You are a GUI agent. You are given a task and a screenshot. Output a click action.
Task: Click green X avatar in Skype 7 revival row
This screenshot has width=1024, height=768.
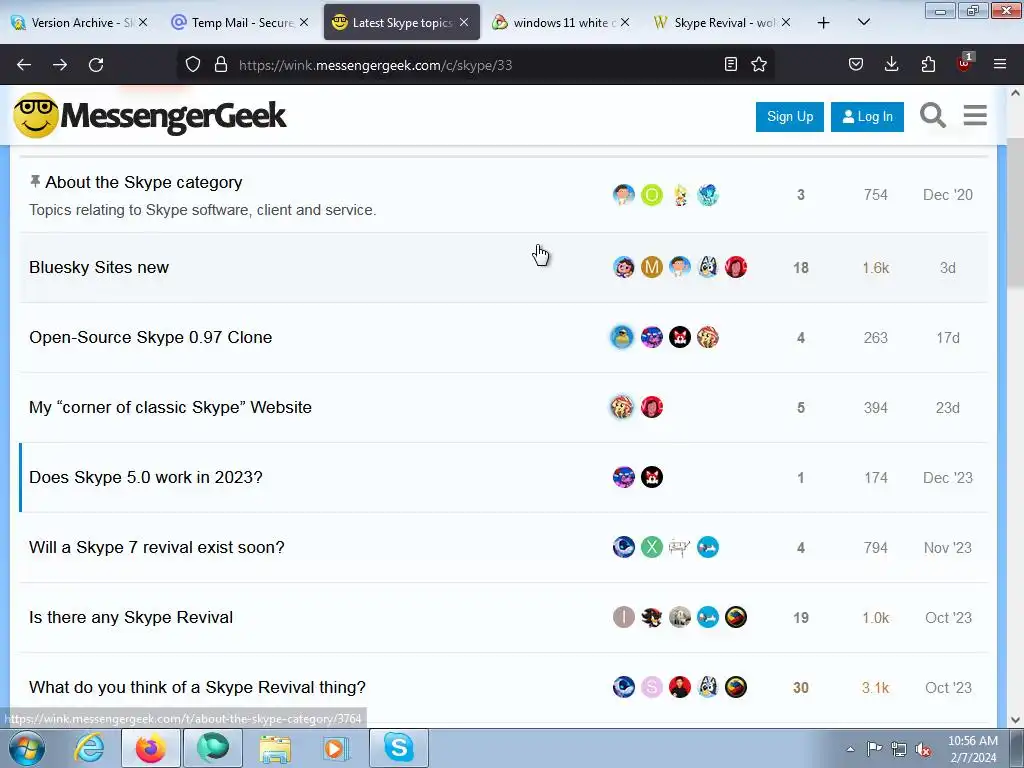(x=652, y=547)
